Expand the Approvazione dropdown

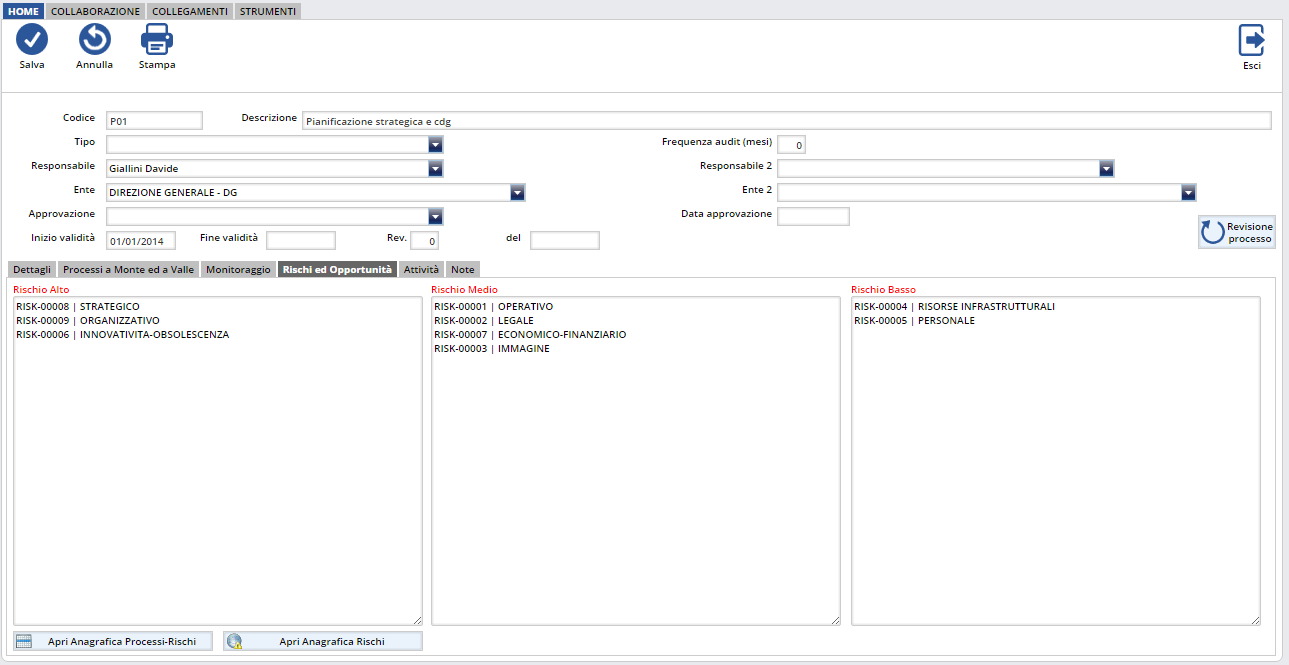(435, 217)
